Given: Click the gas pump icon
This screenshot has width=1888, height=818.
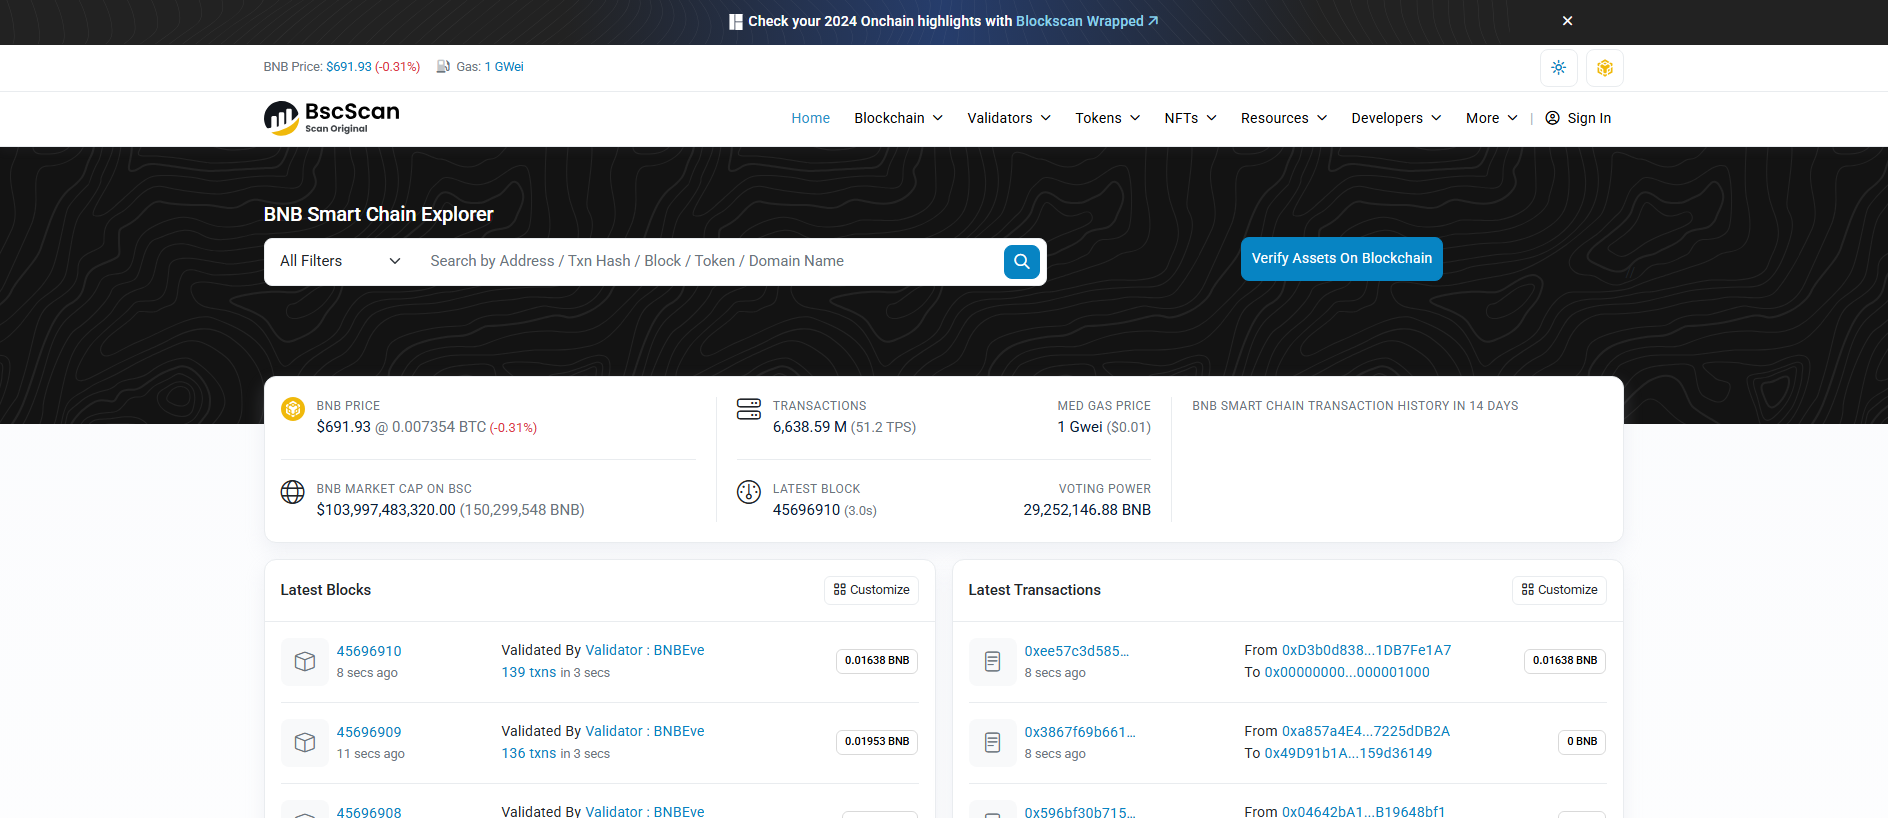Looking at the screenshot, I should coord(443,67).
